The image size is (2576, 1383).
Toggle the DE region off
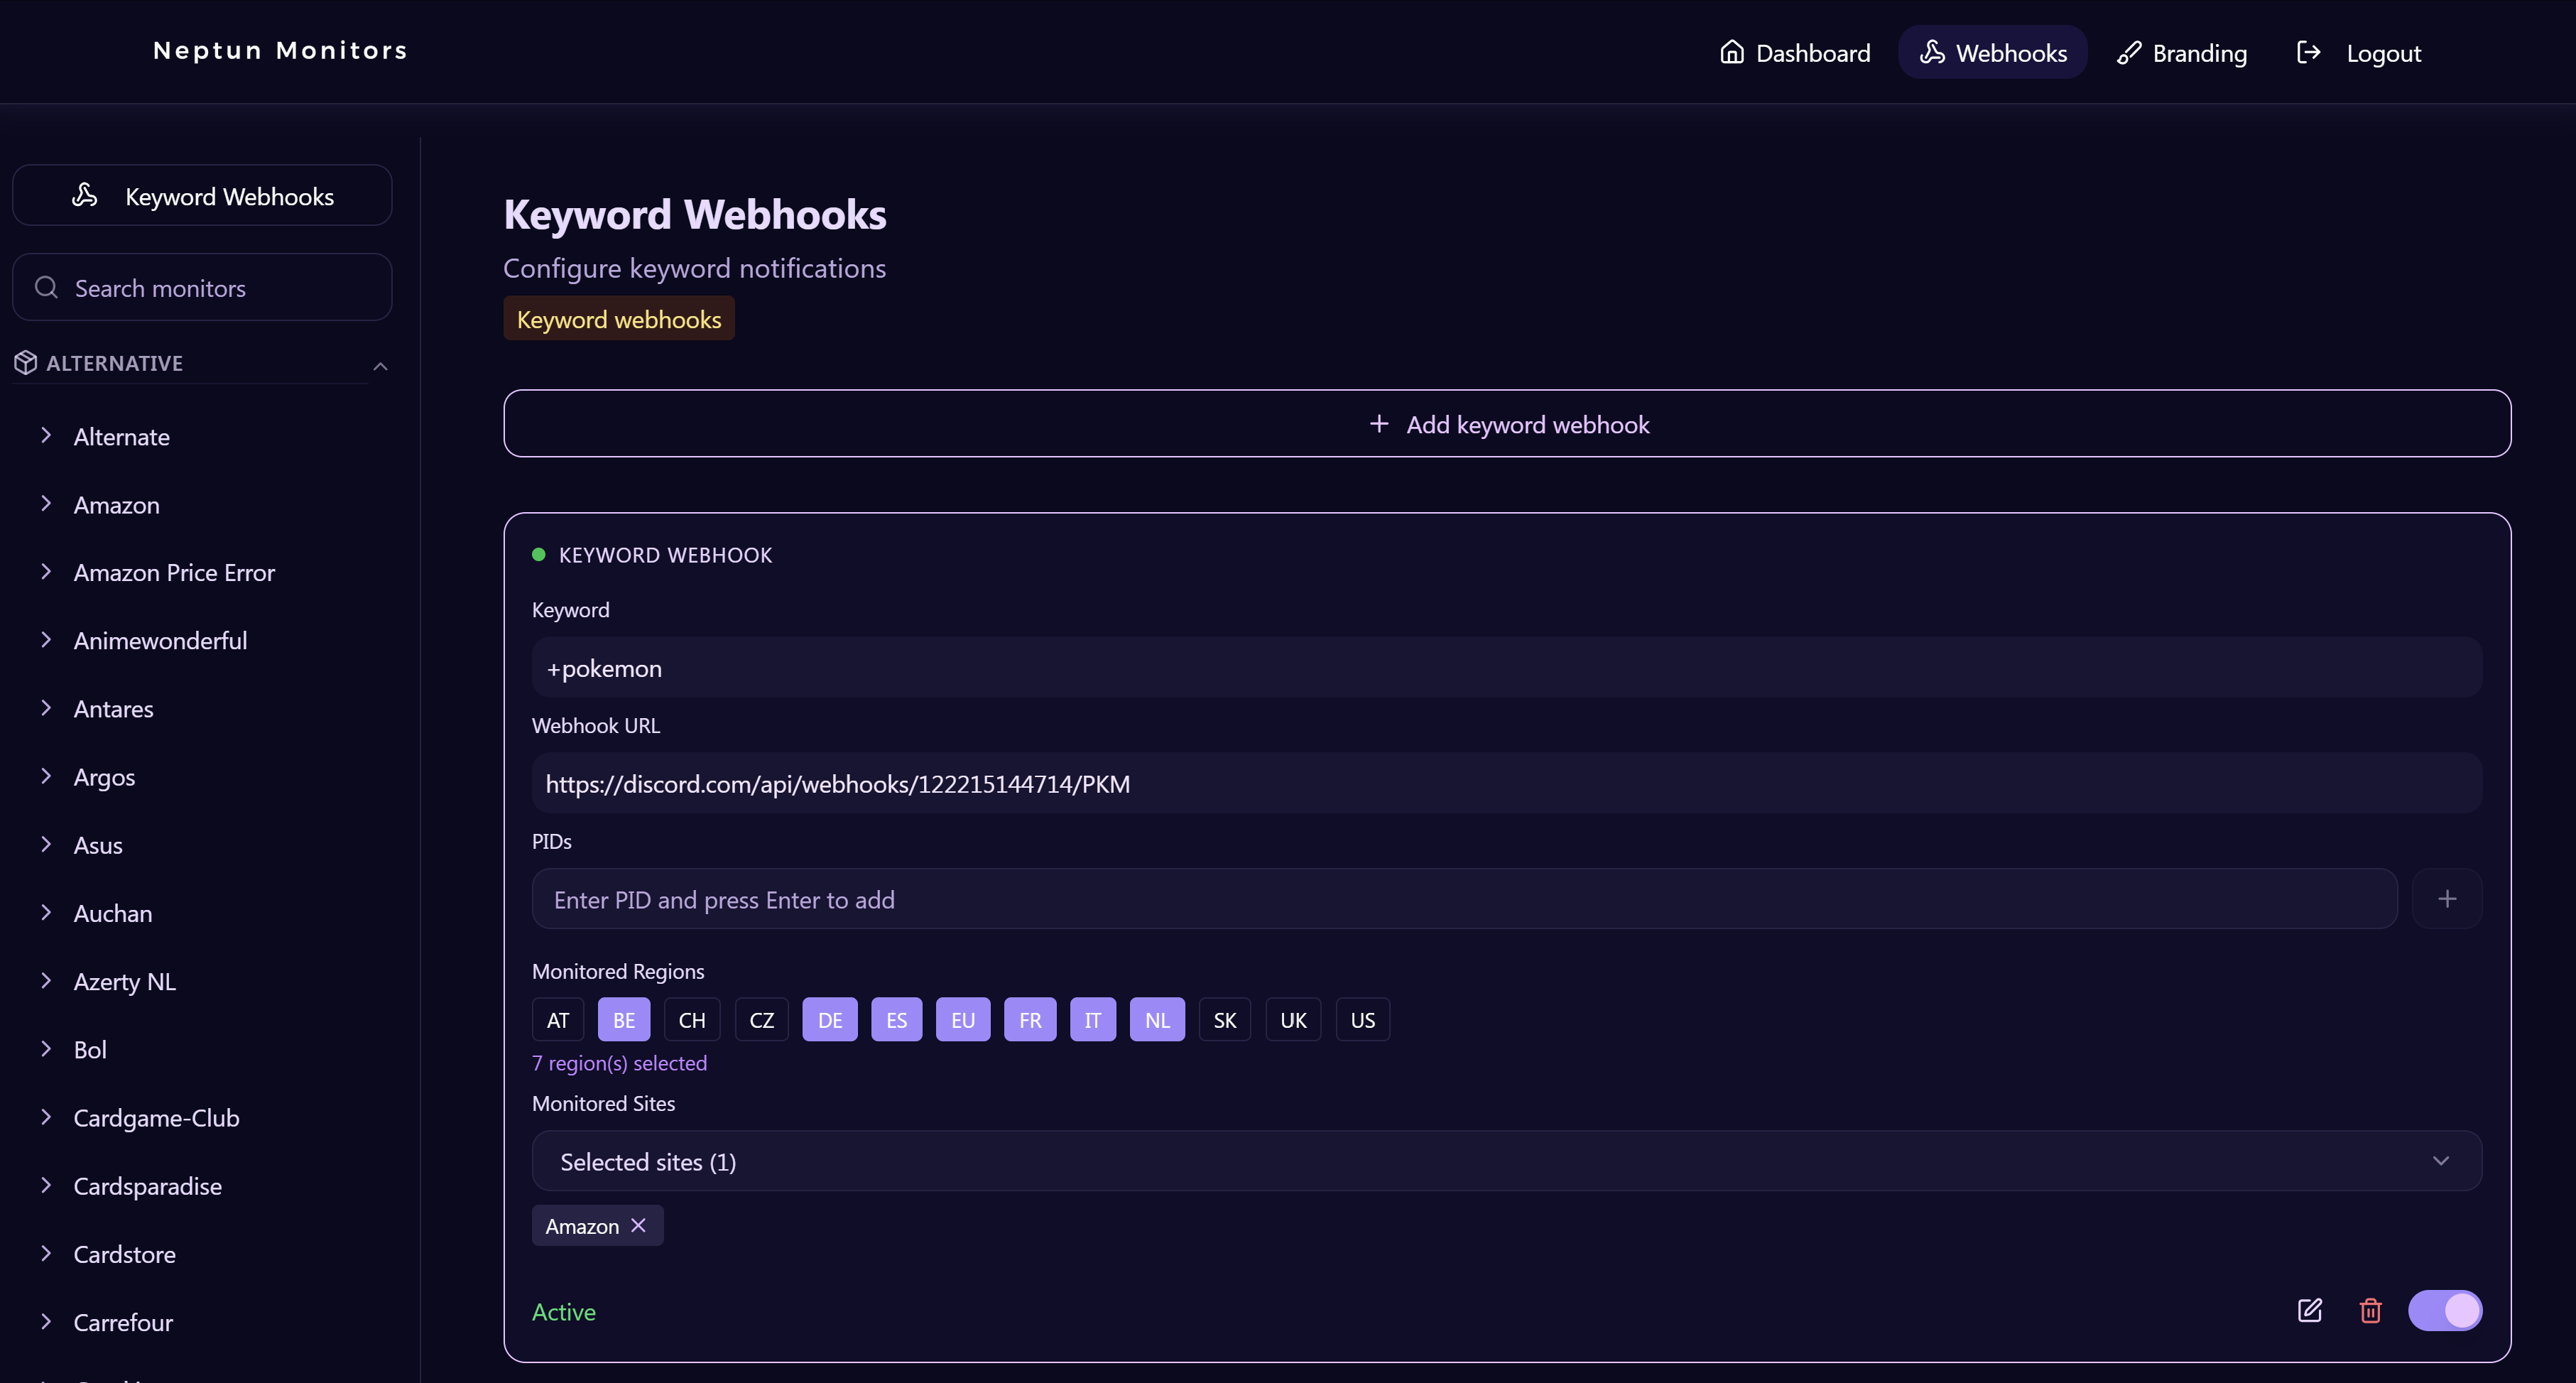(829, 1020)
